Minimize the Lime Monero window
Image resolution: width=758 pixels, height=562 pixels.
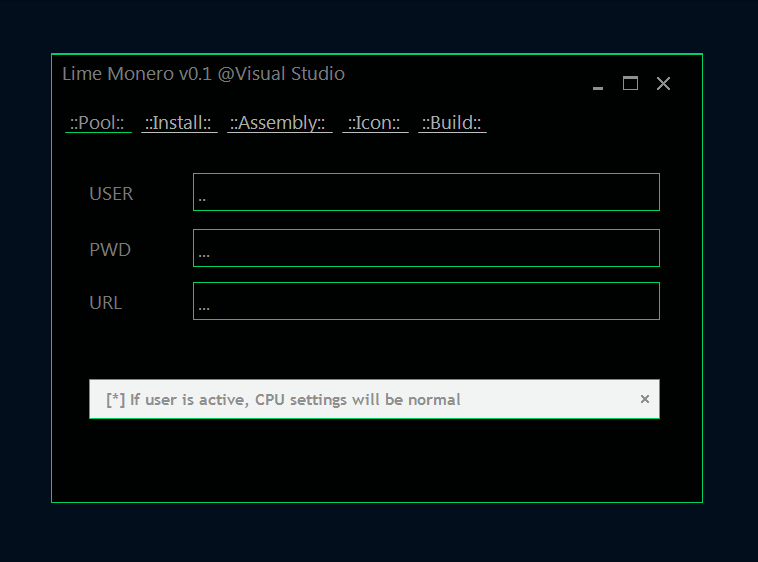tap(598, 87)
